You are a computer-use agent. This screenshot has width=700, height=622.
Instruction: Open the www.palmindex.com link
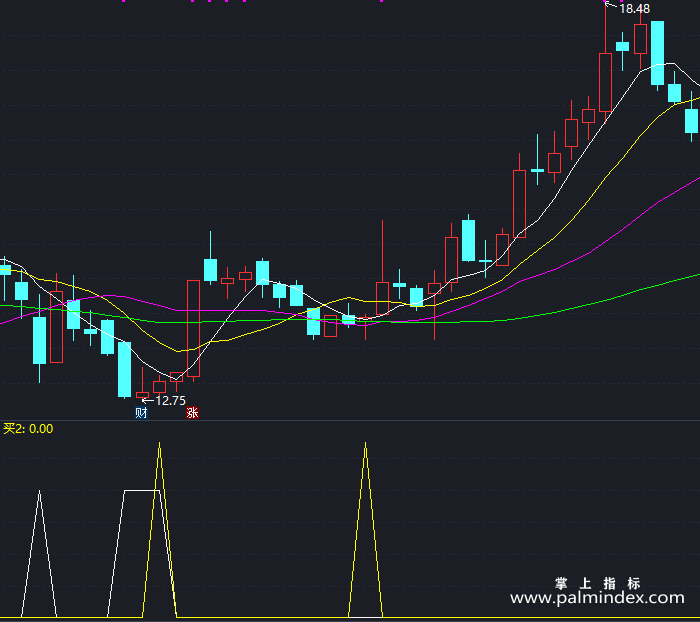click(597, 597)
